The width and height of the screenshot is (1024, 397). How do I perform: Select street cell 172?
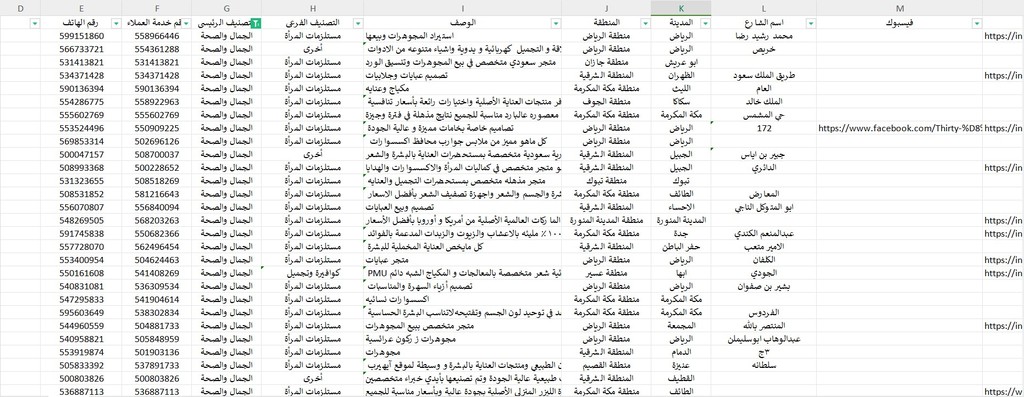click(x=764, y=128)
